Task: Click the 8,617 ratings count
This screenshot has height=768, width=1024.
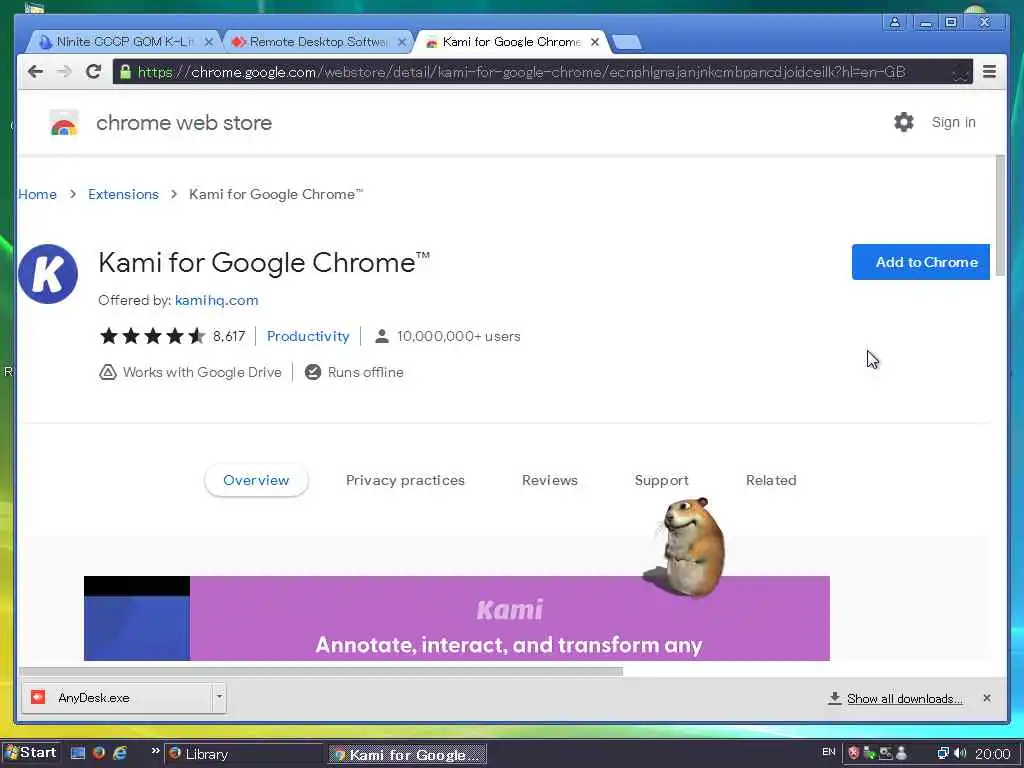Action: [229, 336]
